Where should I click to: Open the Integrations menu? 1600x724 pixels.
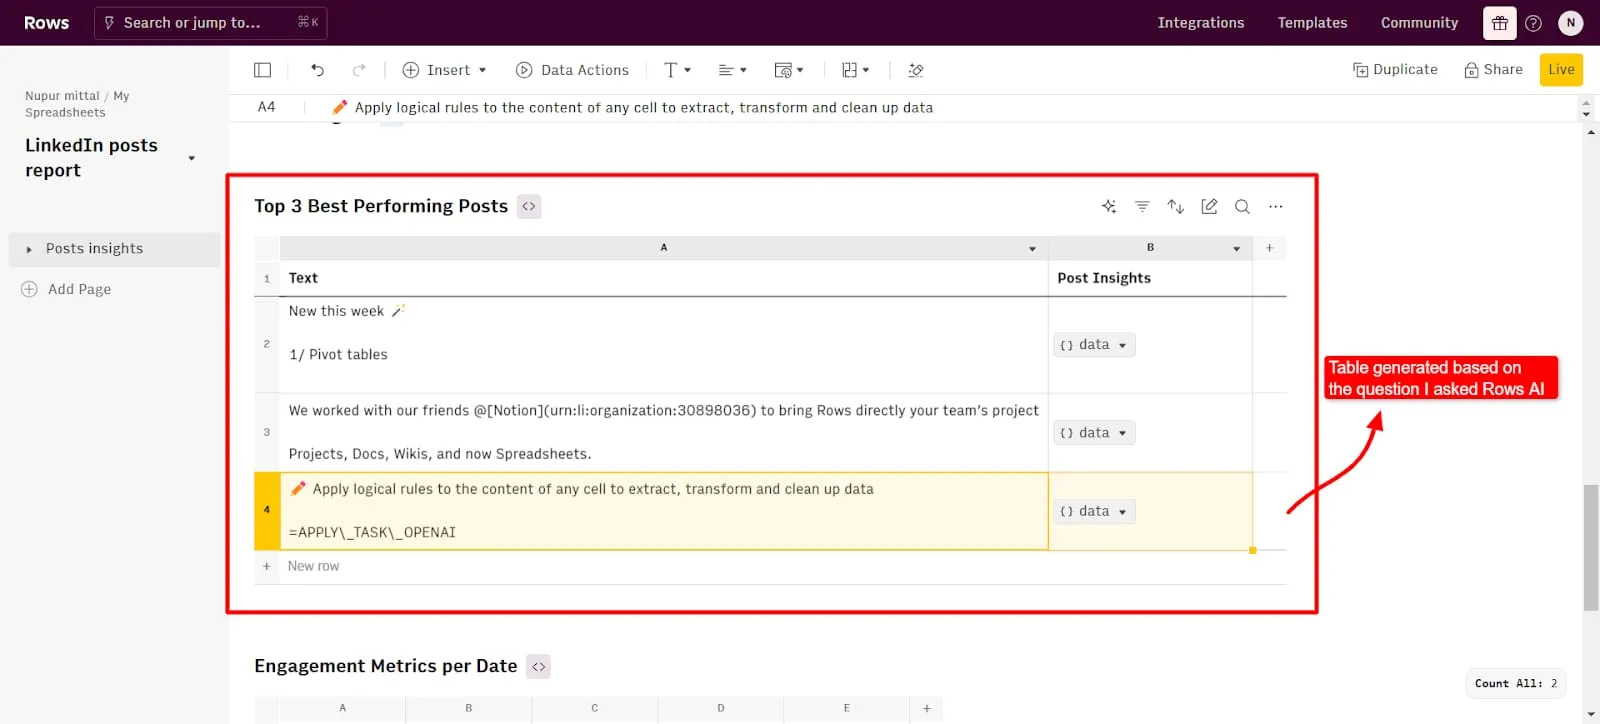[x=1200, y=23]
